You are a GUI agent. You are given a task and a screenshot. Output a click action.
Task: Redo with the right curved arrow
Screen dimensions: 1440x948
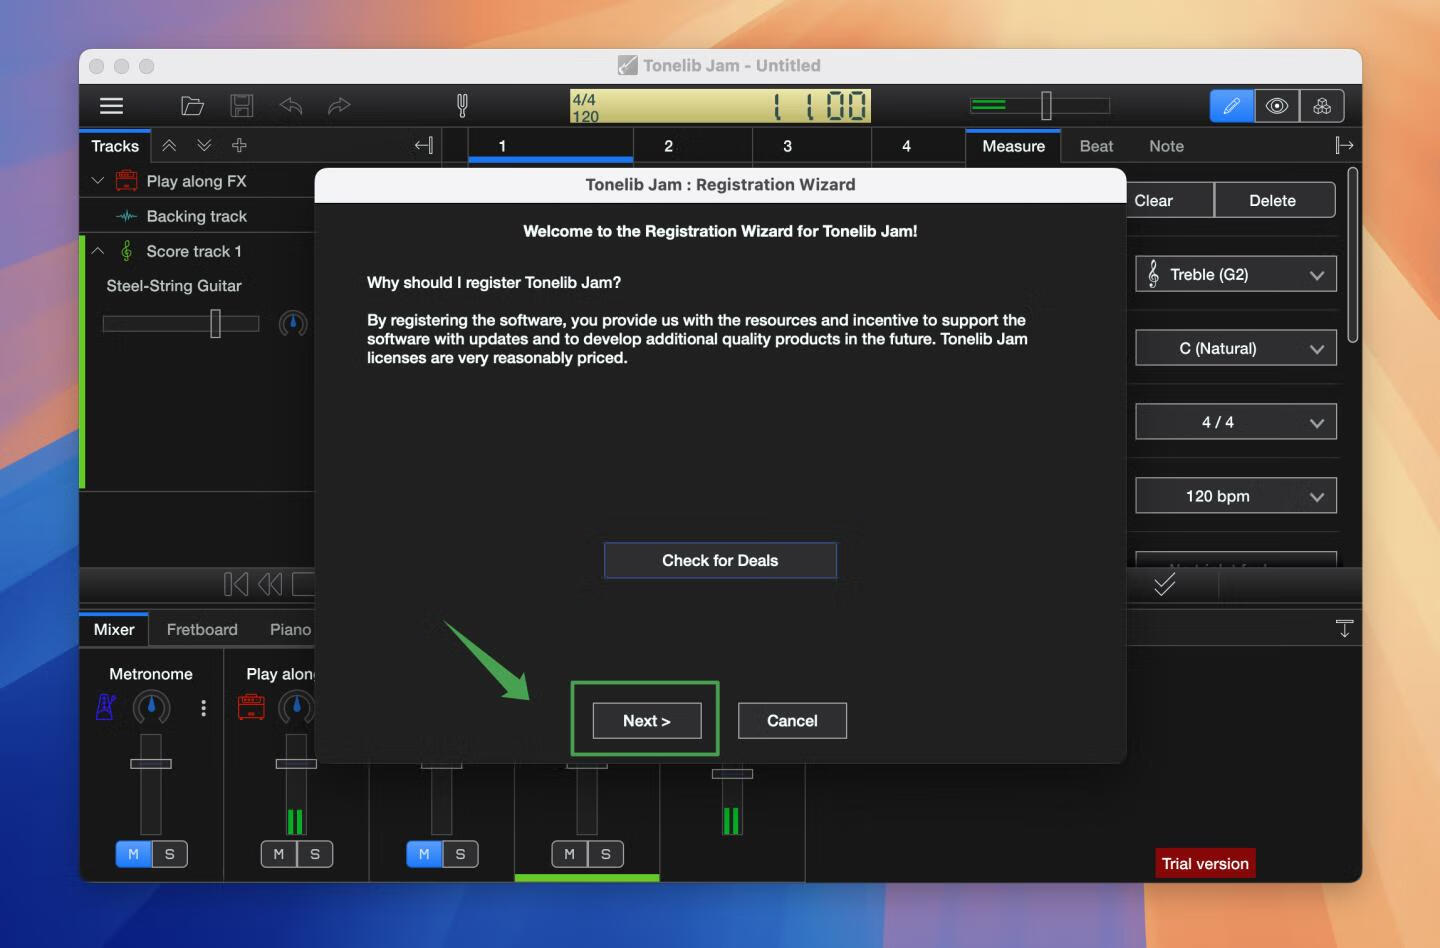tap(339, 106)
